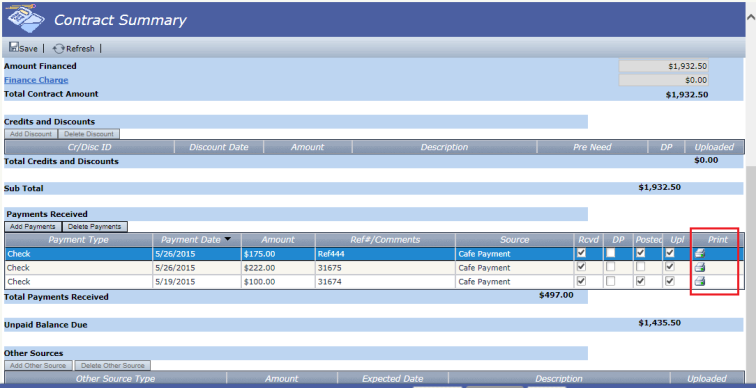Toggle Rcvd checkbox for Ref444 payment

tap(581, 253)
